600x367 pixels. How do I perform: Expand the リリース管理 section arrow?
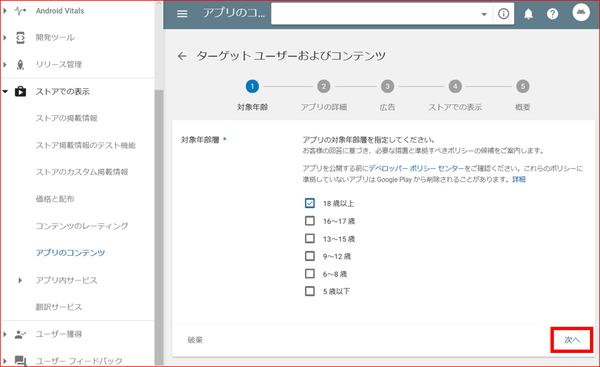coord(5,64)
